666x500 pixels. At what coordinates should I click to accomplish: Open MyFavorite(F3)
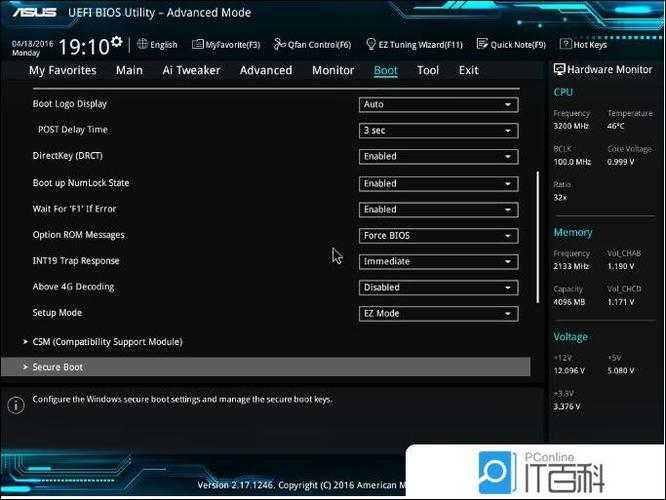click(226, 44)
